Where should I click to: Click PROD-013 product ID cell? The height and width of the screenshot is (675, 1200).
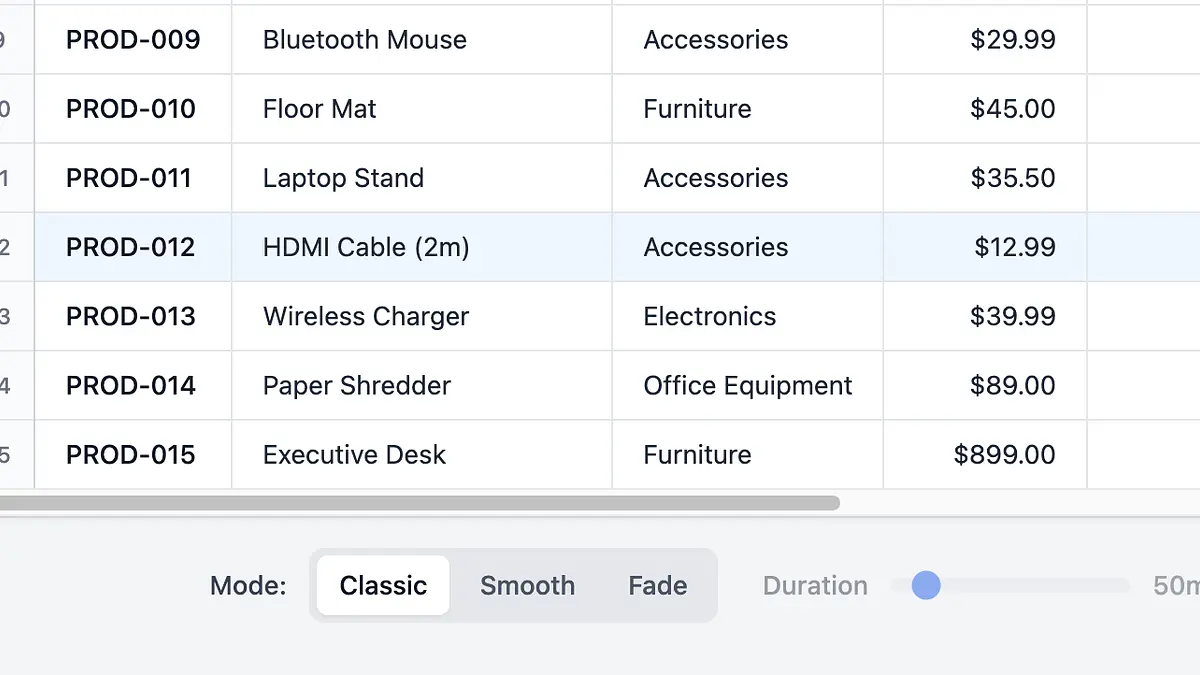133,316
